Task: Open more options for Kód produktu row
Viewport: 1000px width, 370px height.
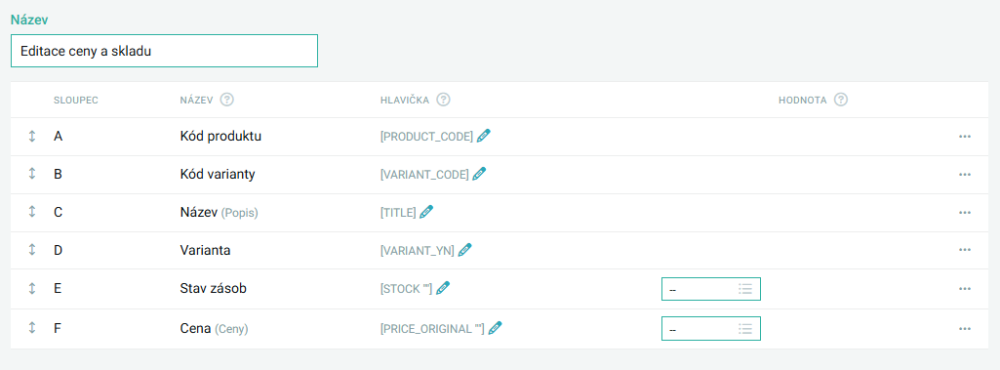Action: tap(964, 137)
